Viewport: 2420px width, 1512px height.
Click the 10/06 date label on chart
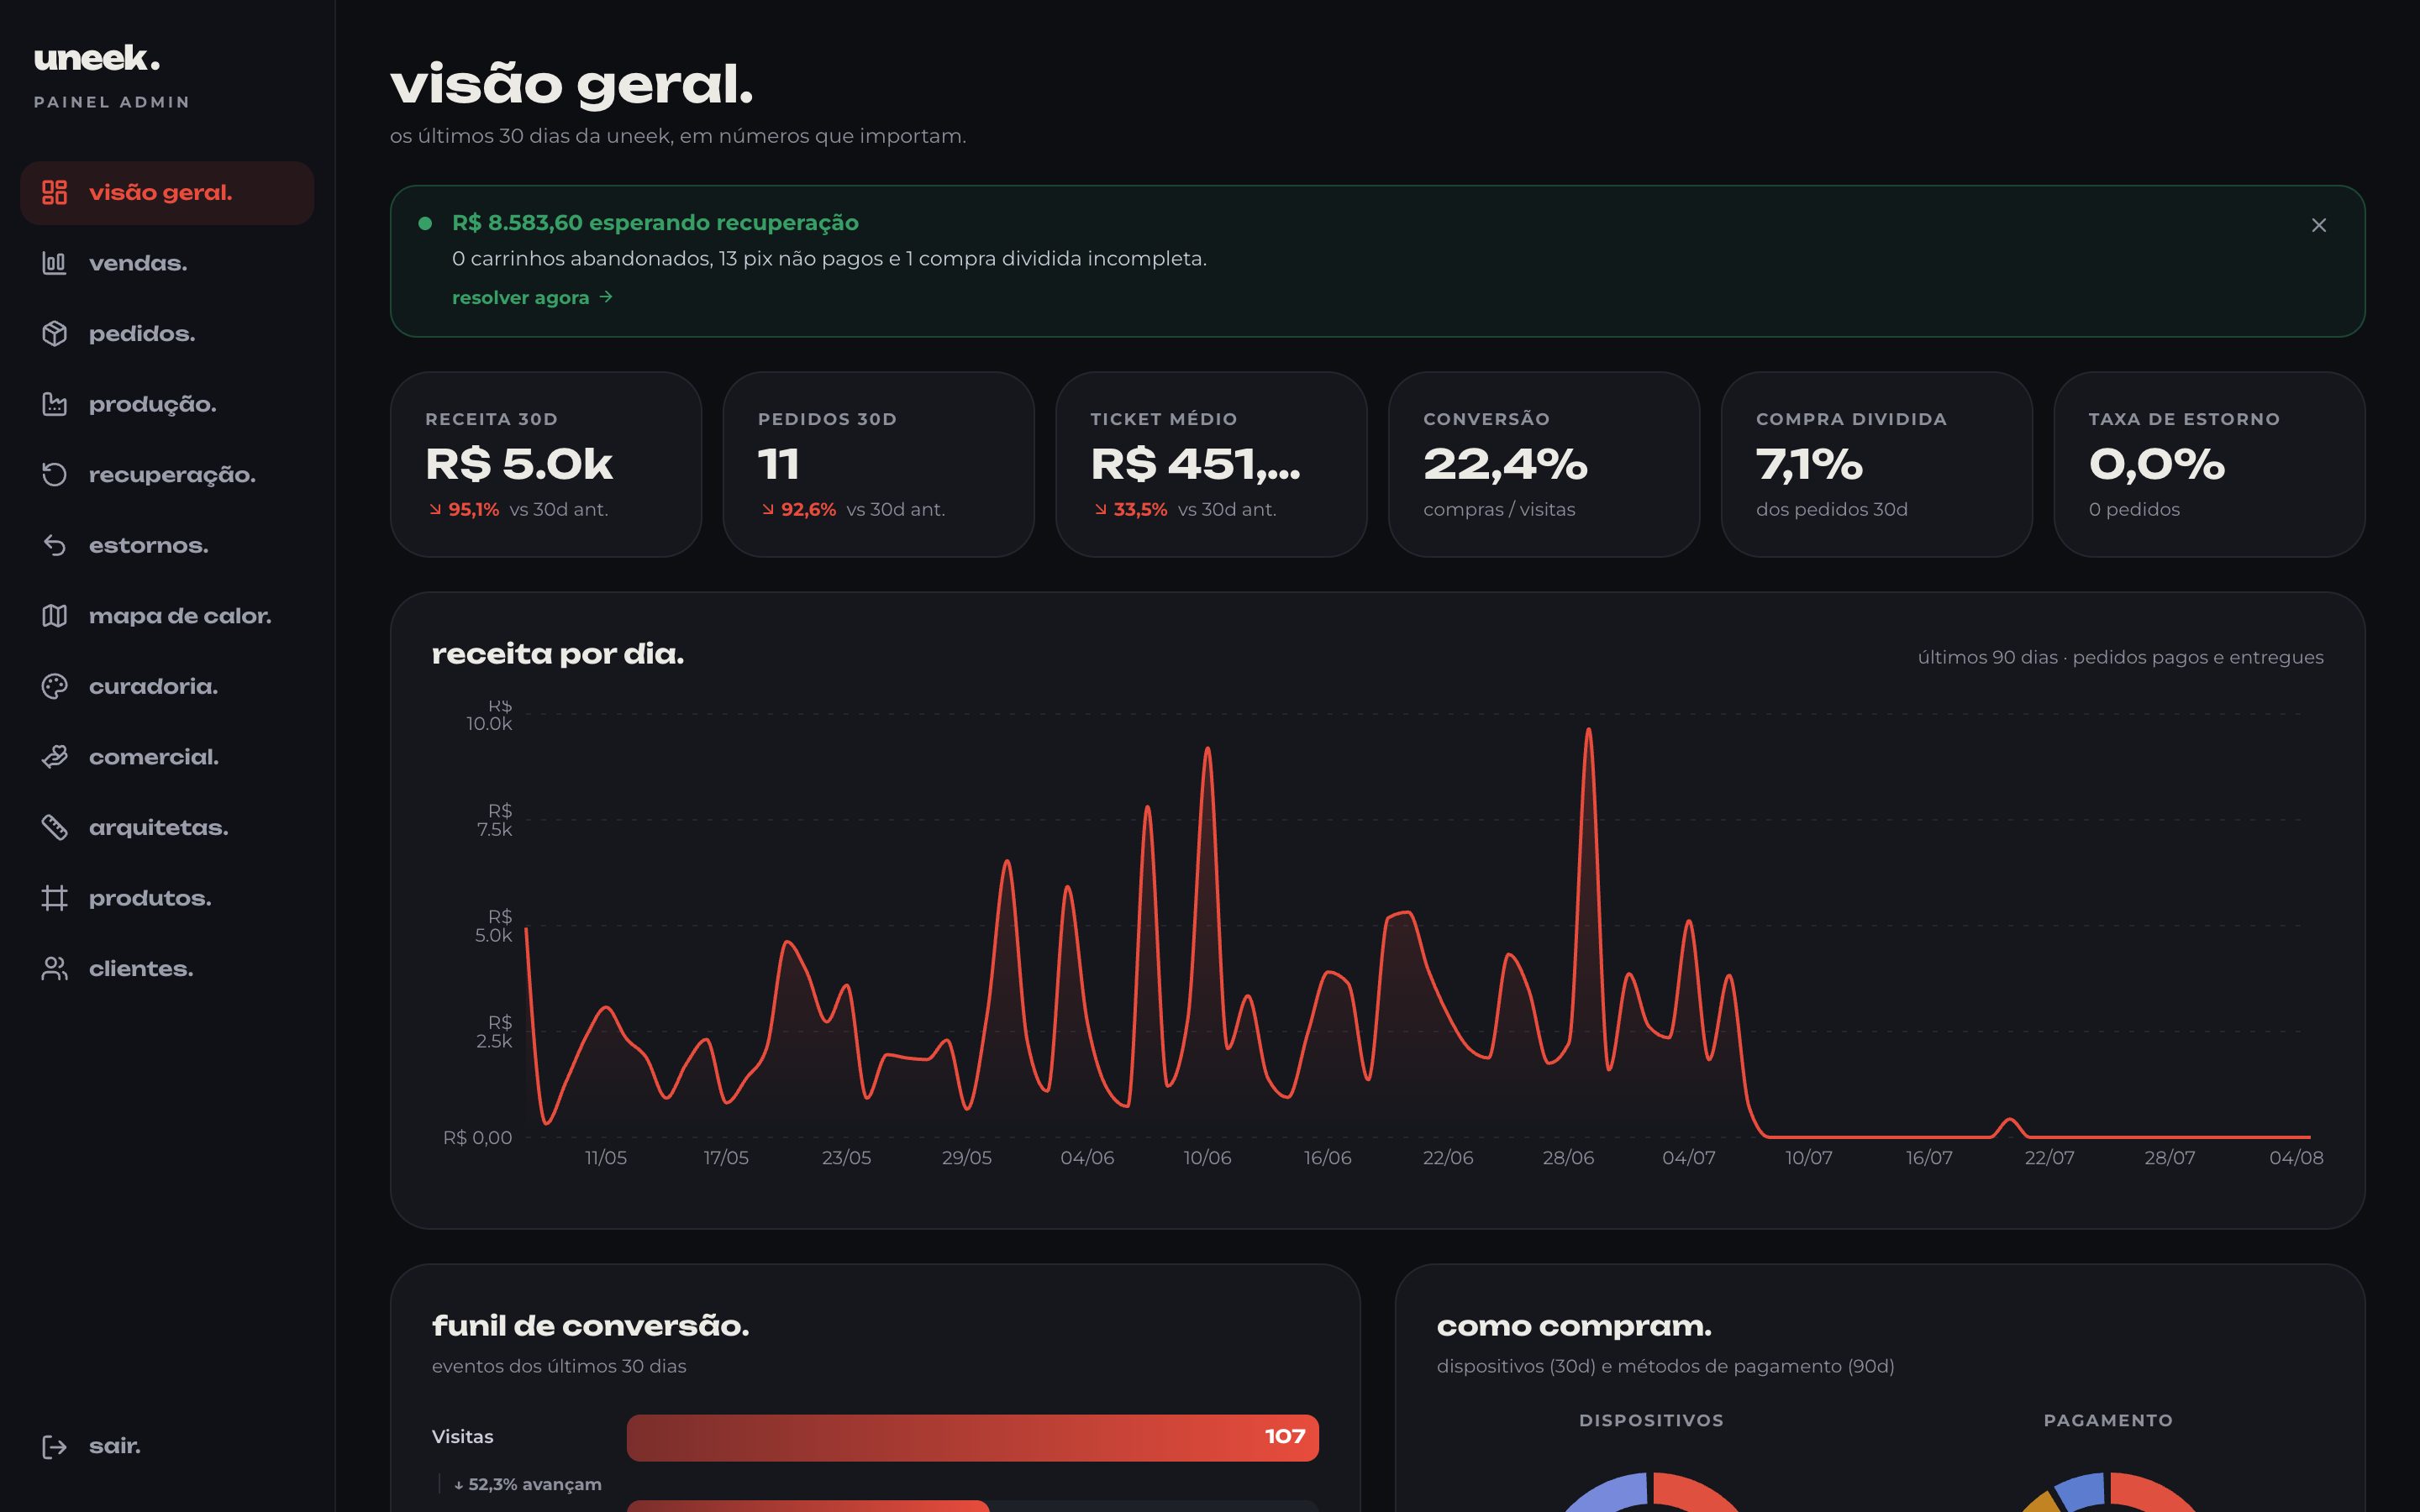pyautogui.click(x=1207, y=1158)
